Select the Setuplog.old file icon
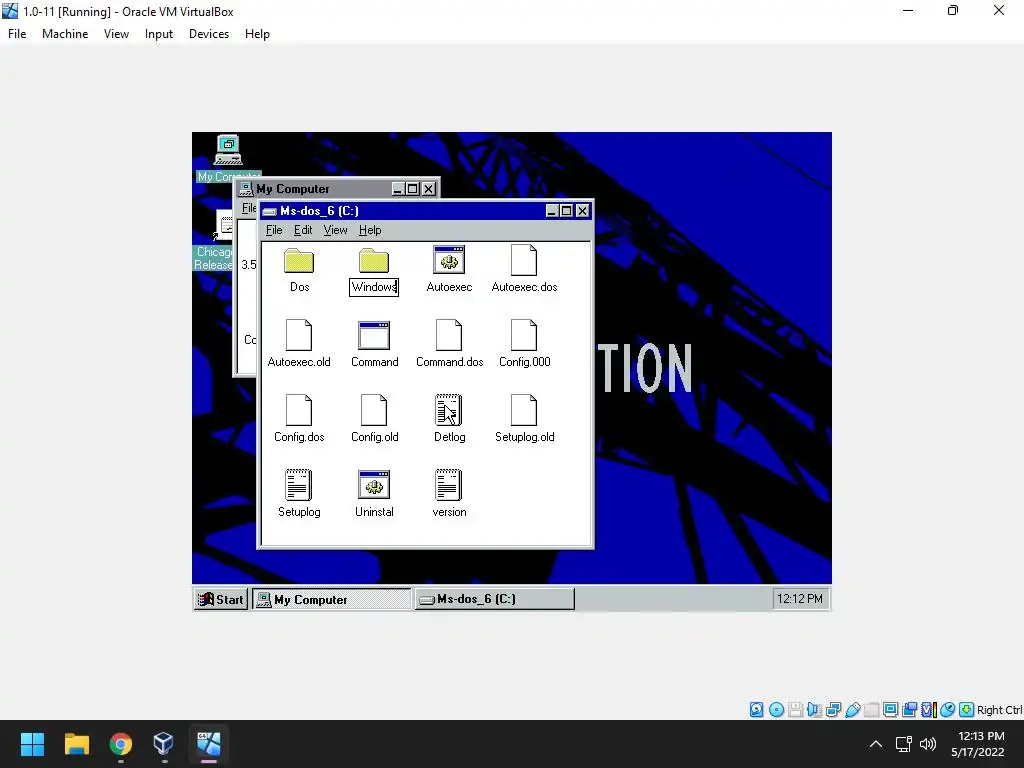Image resolution: width=1024 pixels, height=768 pixels. click(524, 410)
